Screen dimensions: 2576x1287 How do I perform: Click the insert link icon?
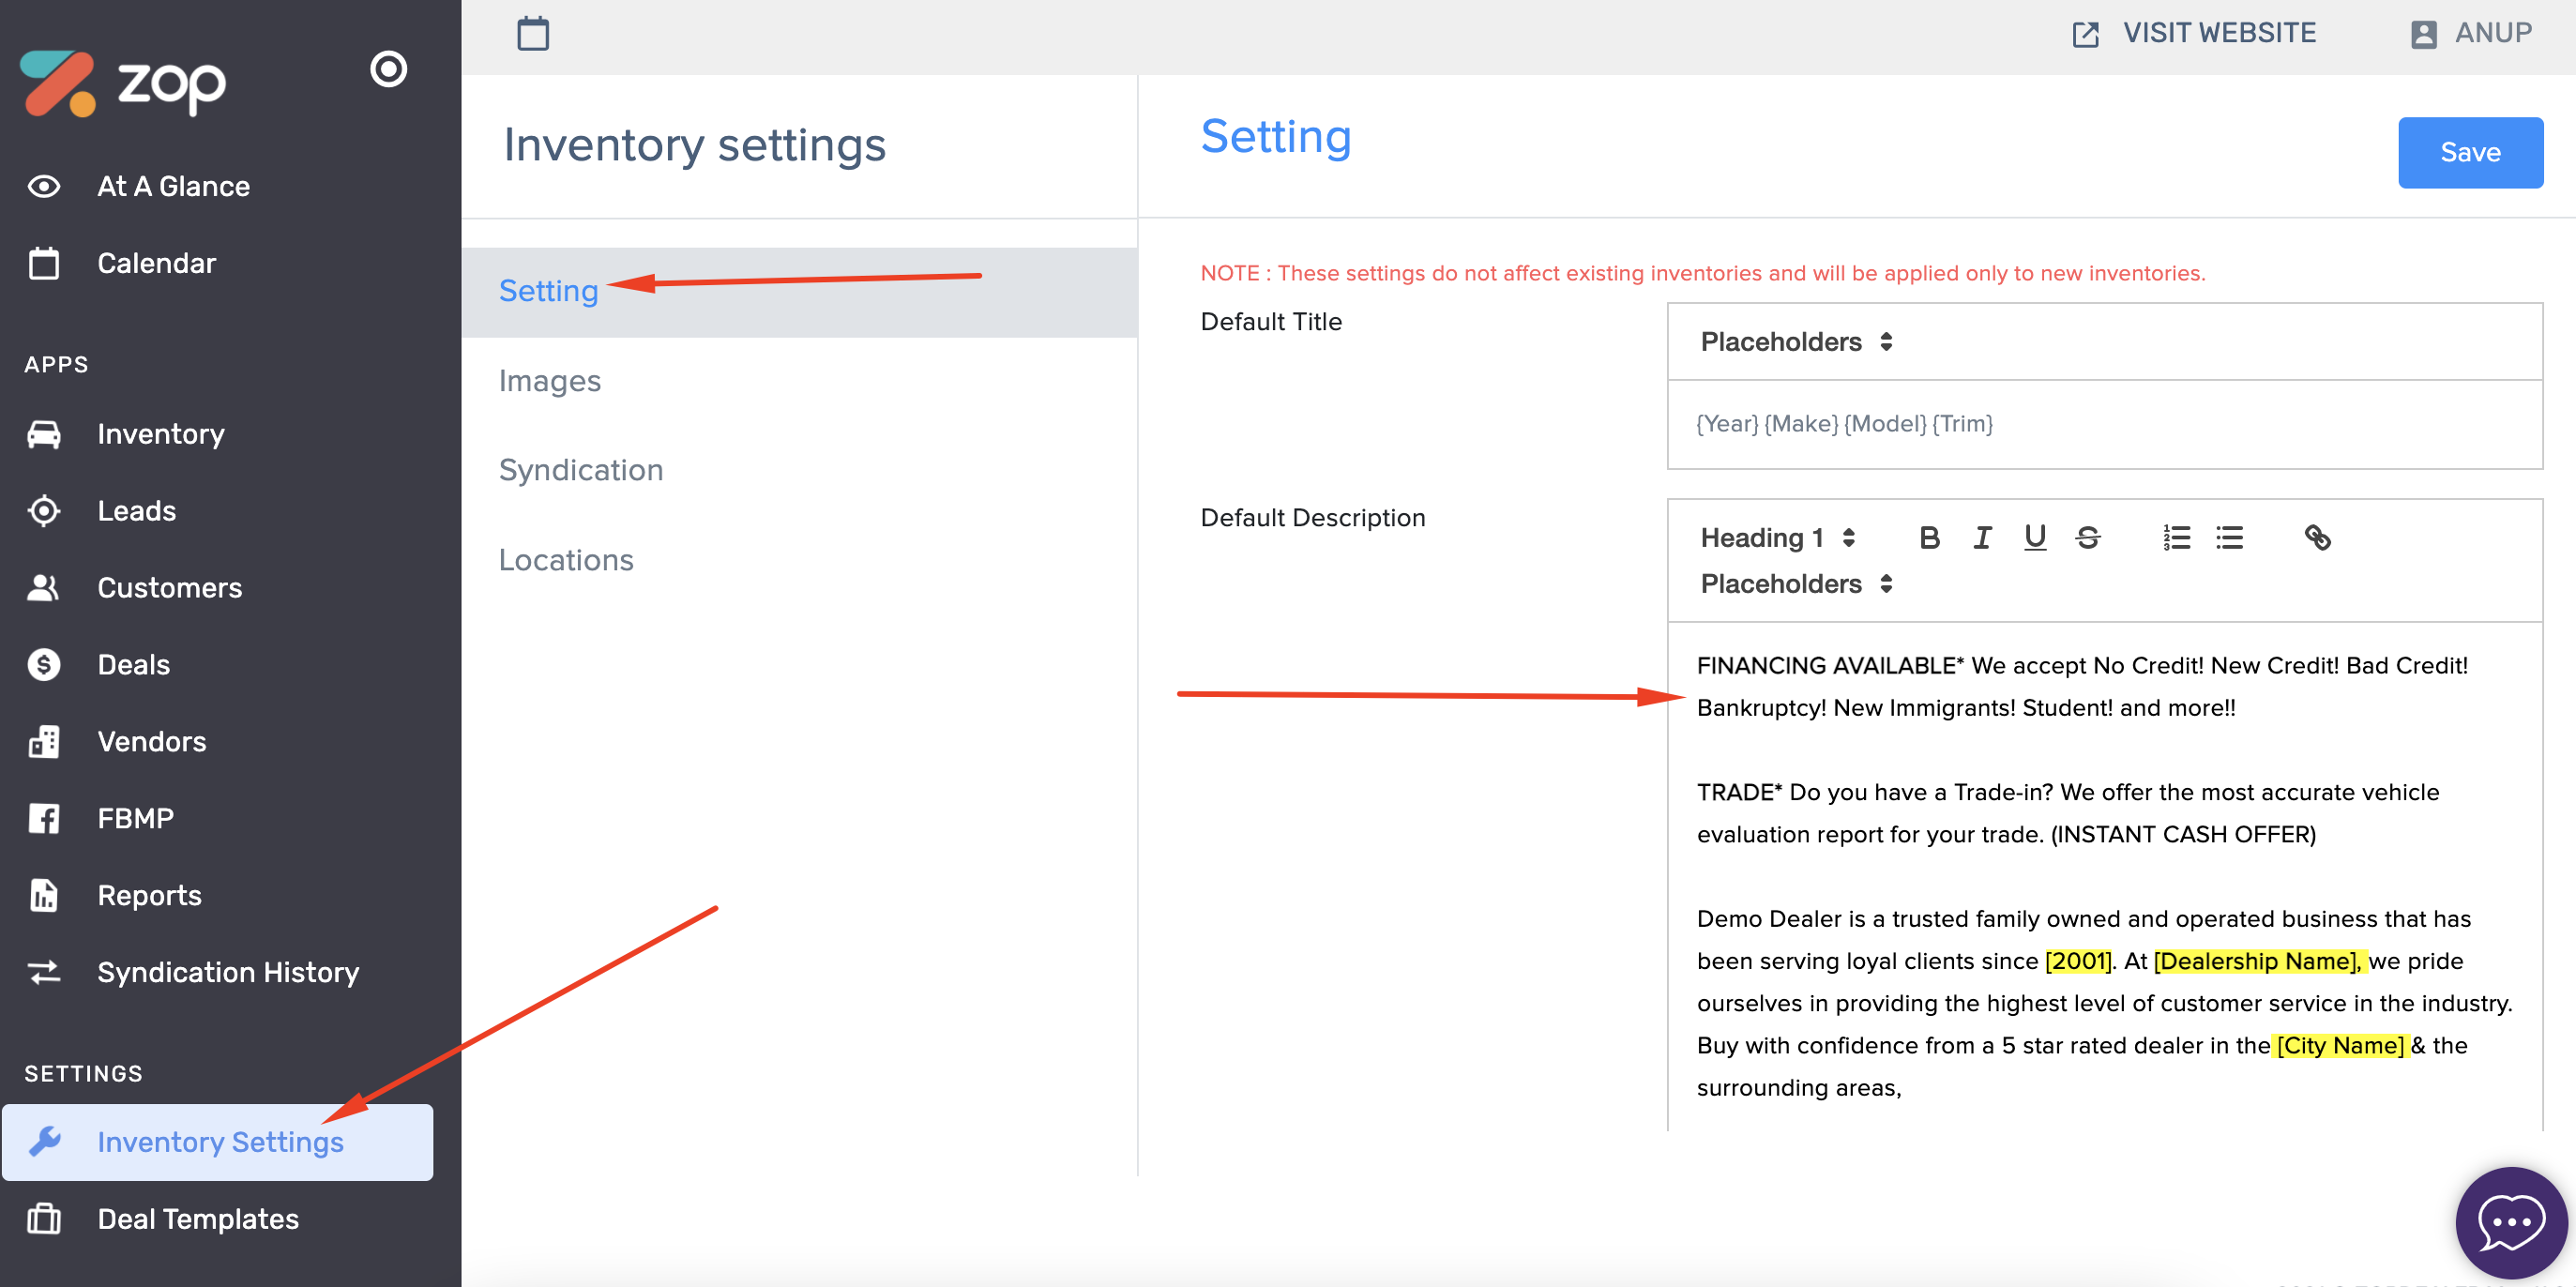click(2317, 538)
